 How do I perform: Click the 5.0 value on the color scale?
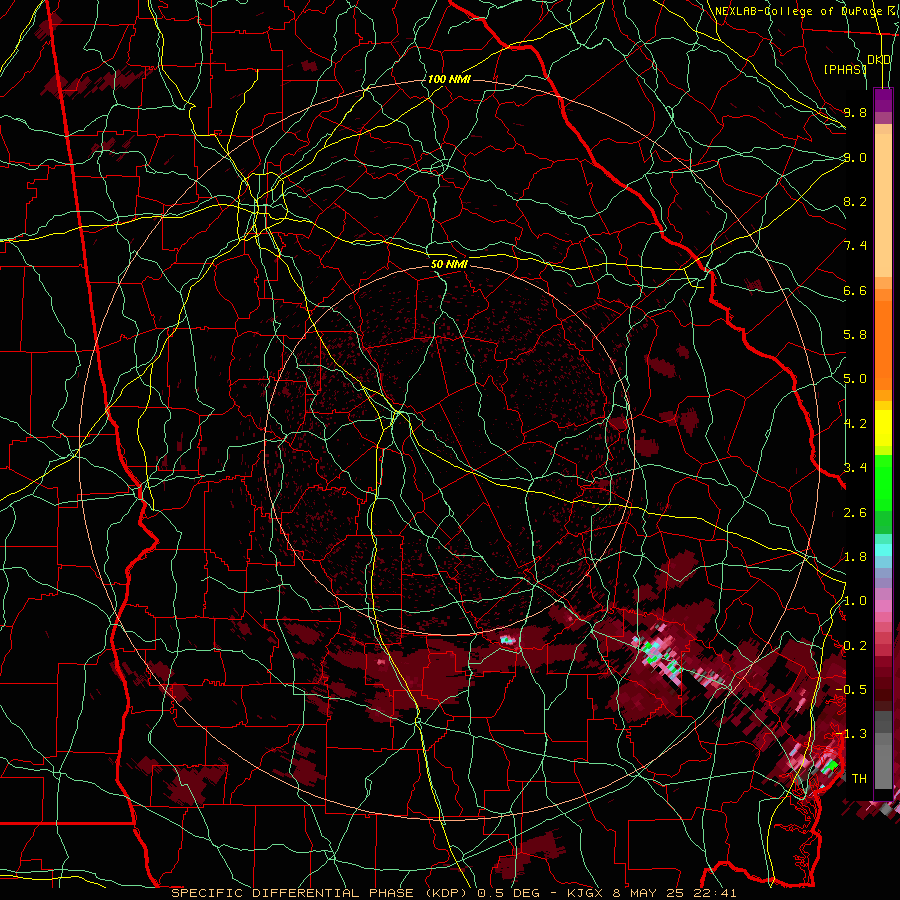(x=855, y=379)
